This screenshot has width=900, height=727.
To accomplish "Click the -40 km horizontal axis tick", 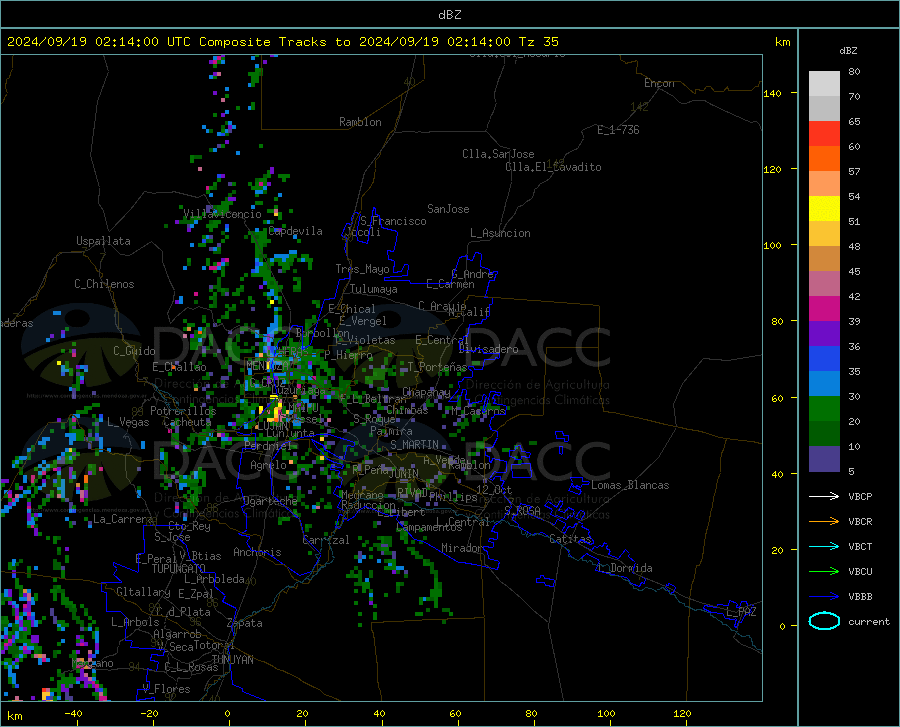I will click(x=73, y=713).
